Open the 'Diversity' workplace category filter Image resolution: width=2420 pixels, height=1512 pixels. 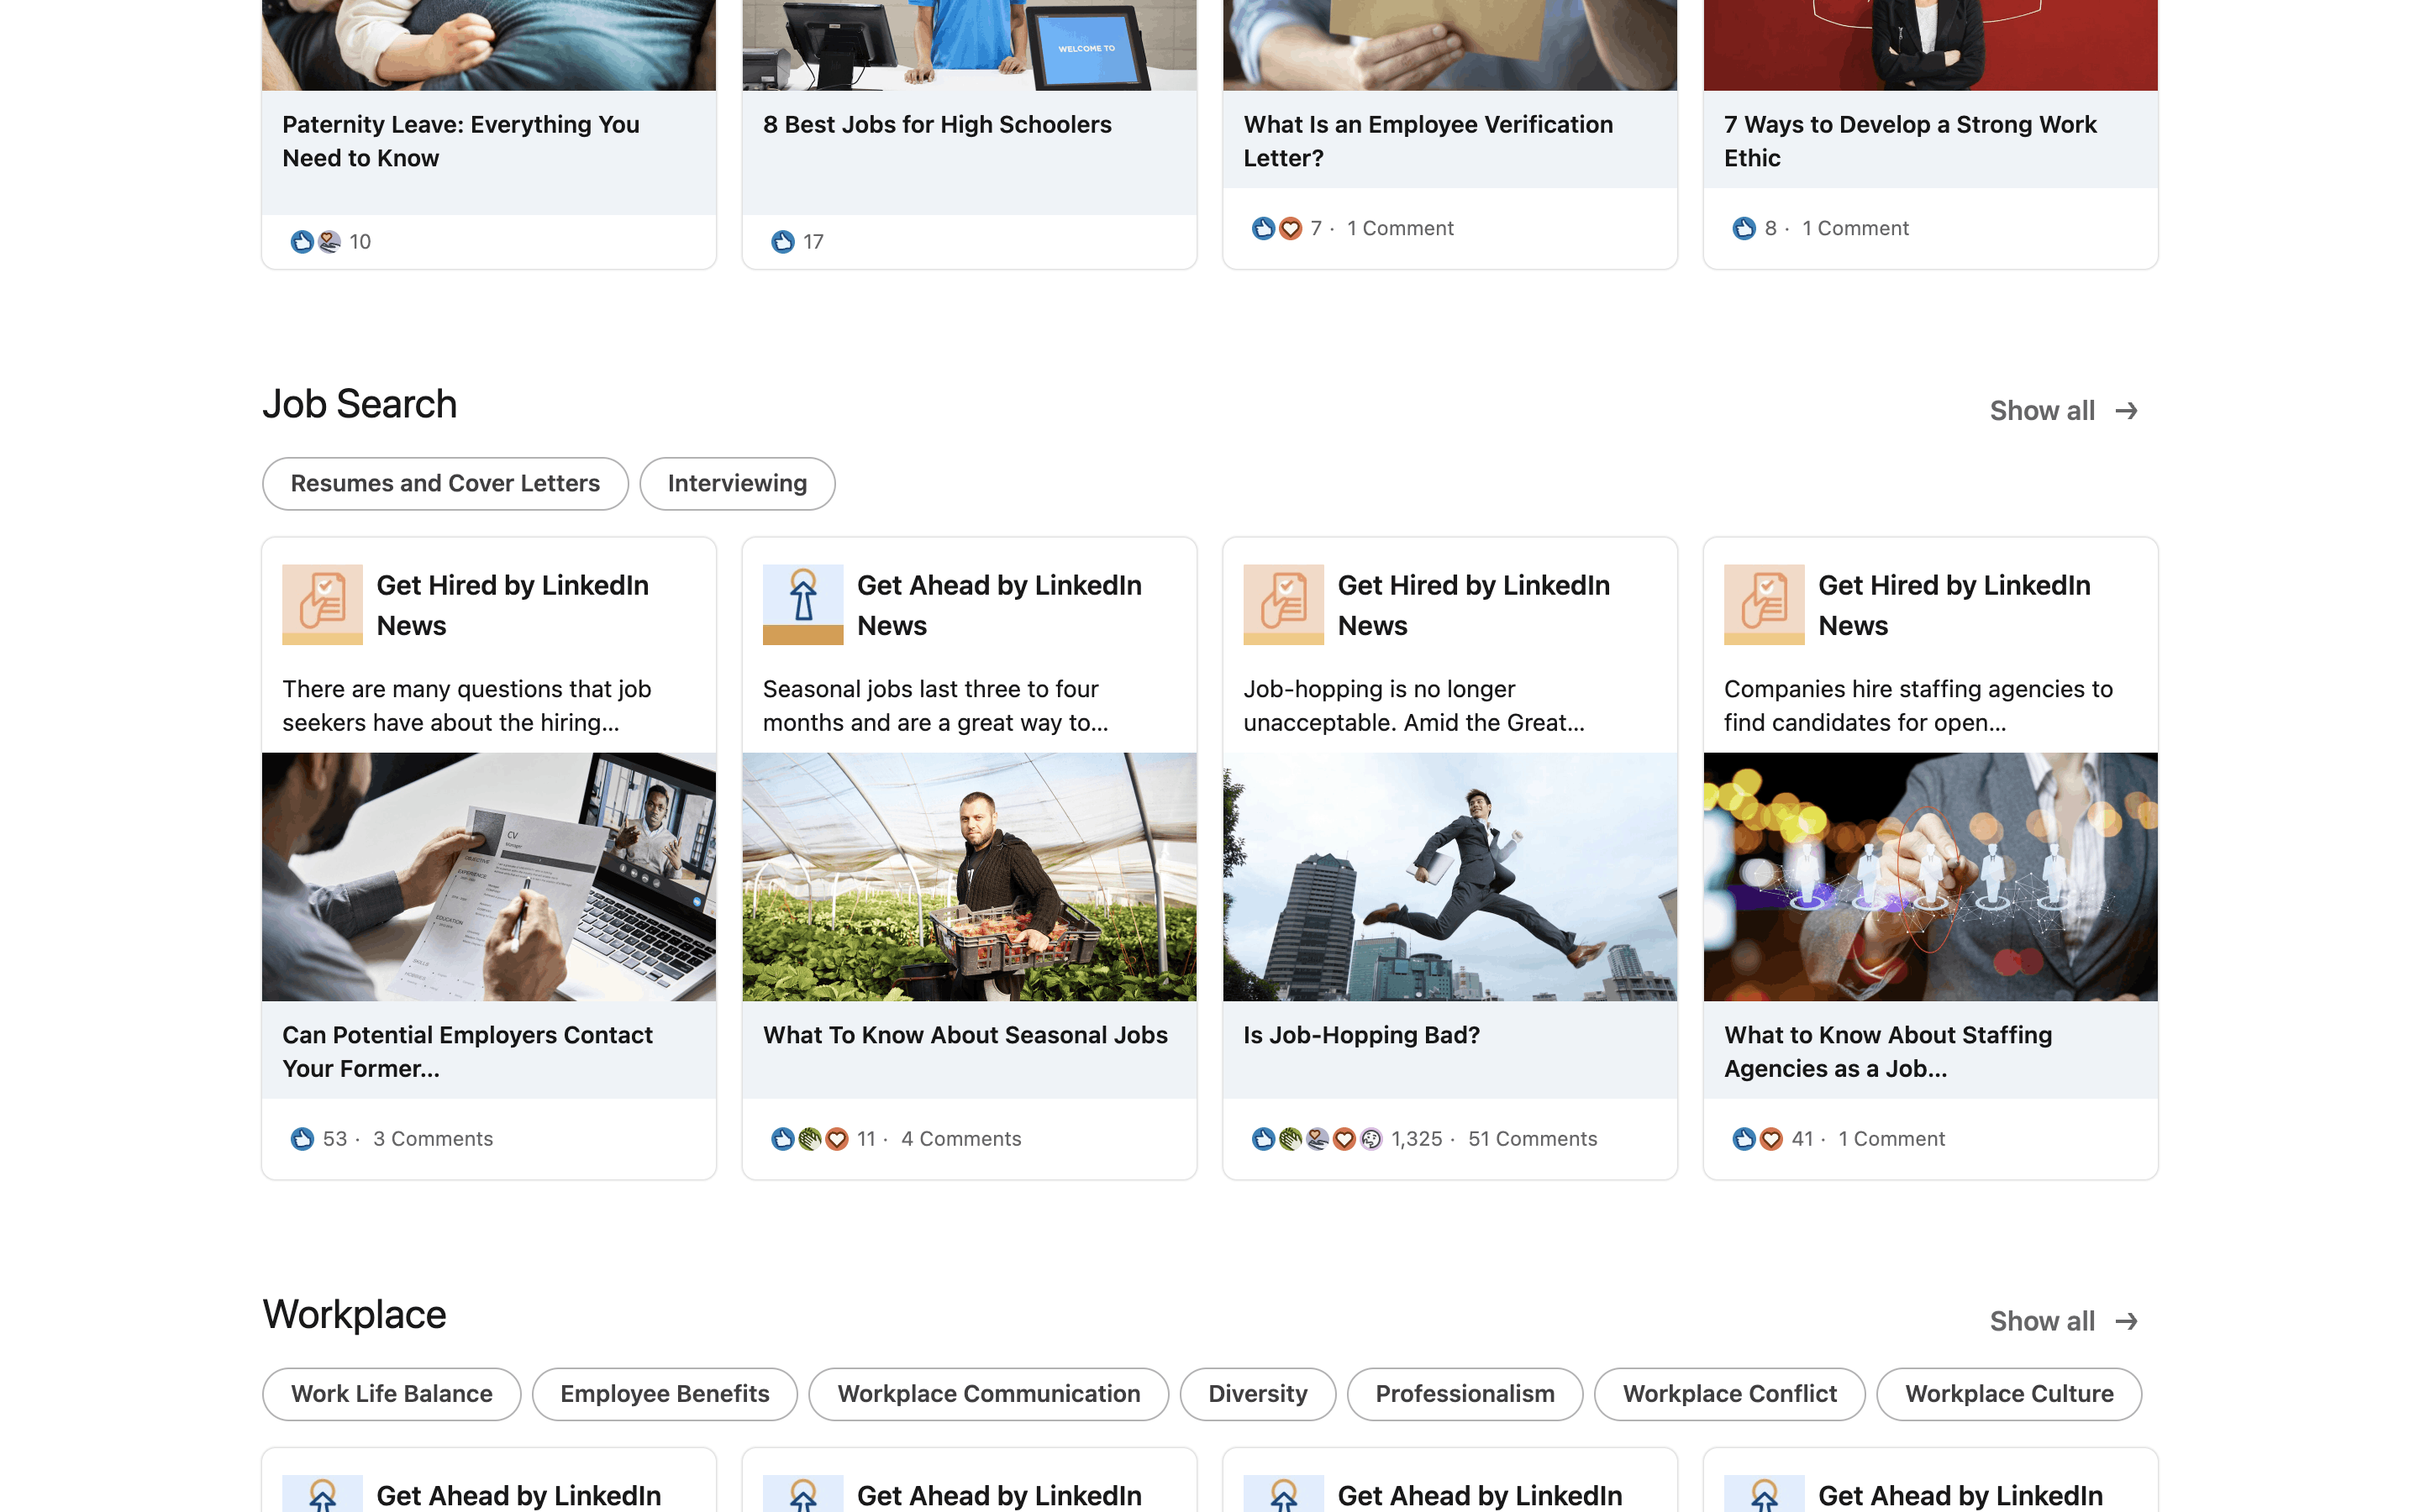[1258, 1392]
